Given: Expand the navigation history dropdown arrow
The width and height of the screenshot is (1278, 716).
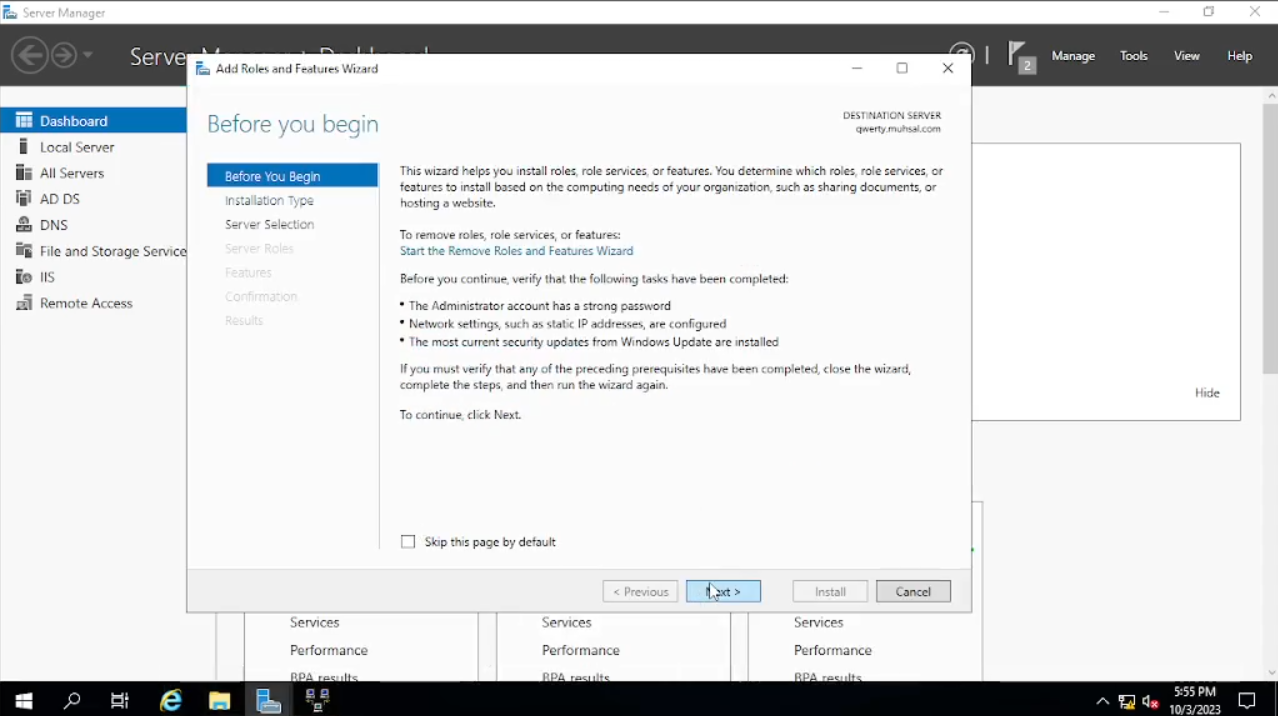Looking at the screenshot, I should (89, 55).
